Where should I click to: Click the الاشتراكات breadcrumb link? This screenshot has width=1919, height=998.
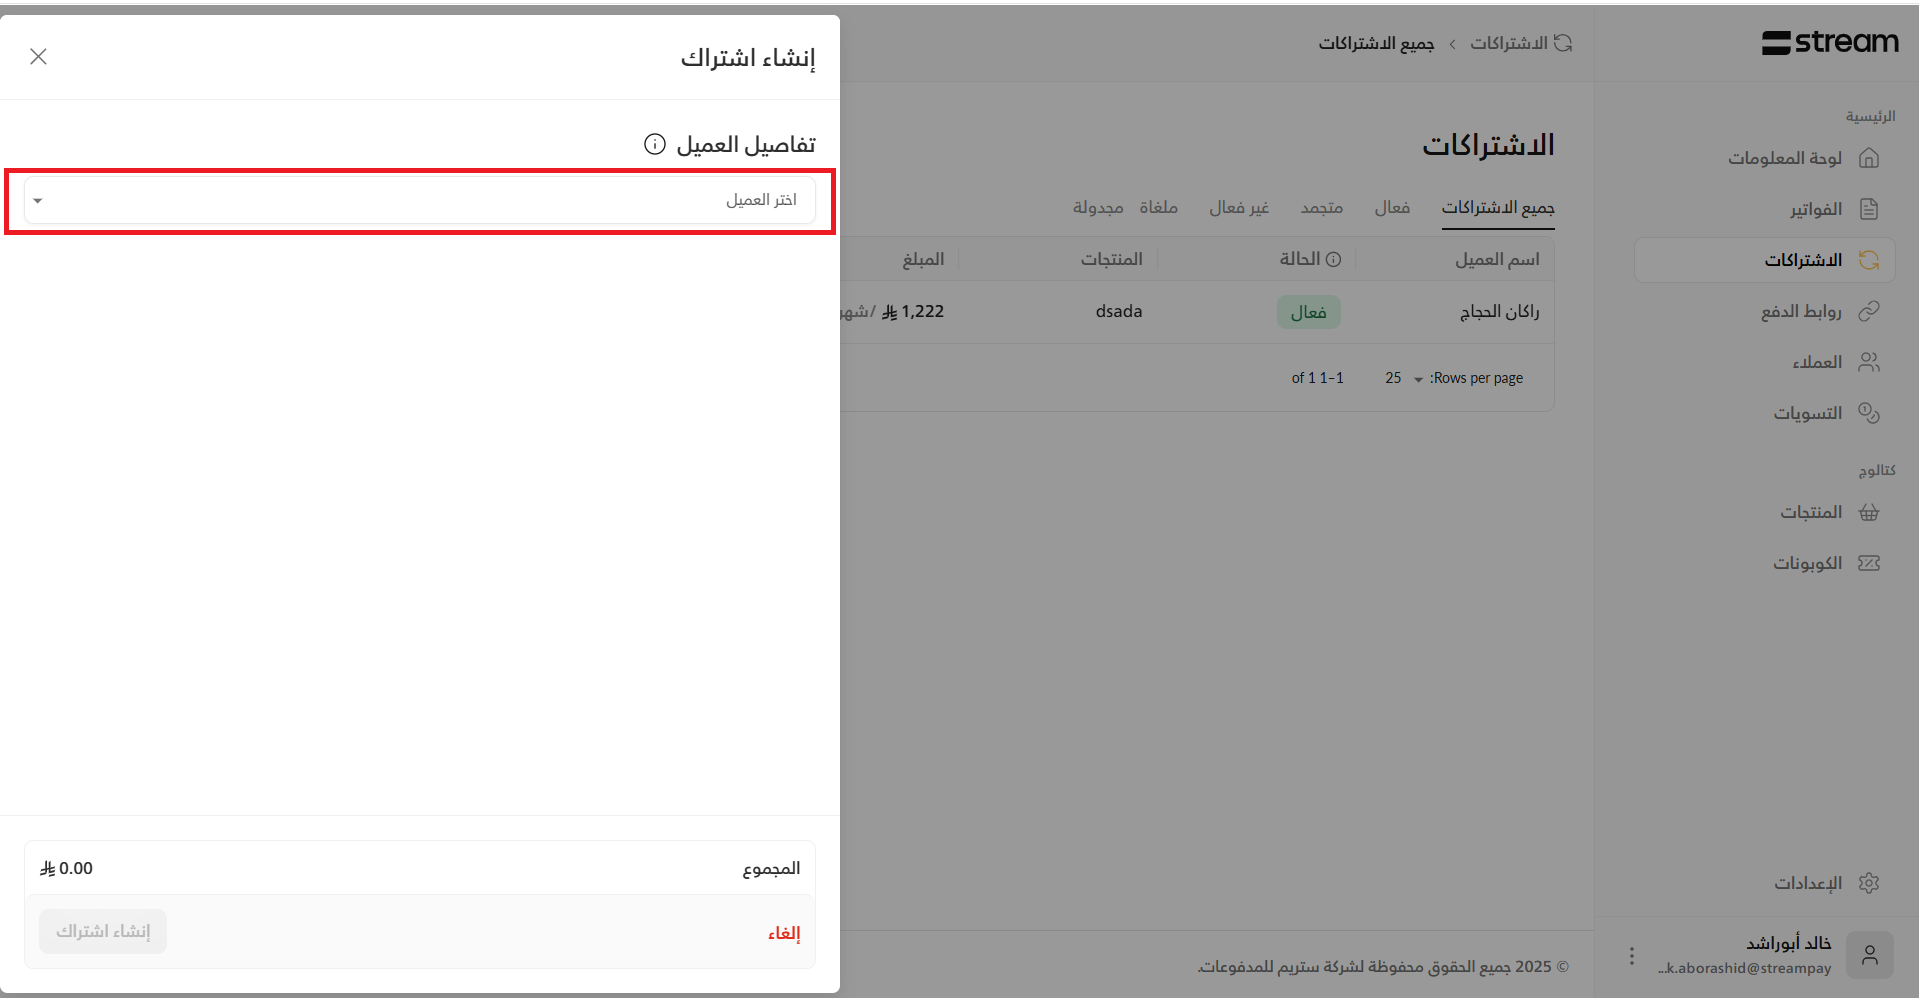click(1508, 43)
